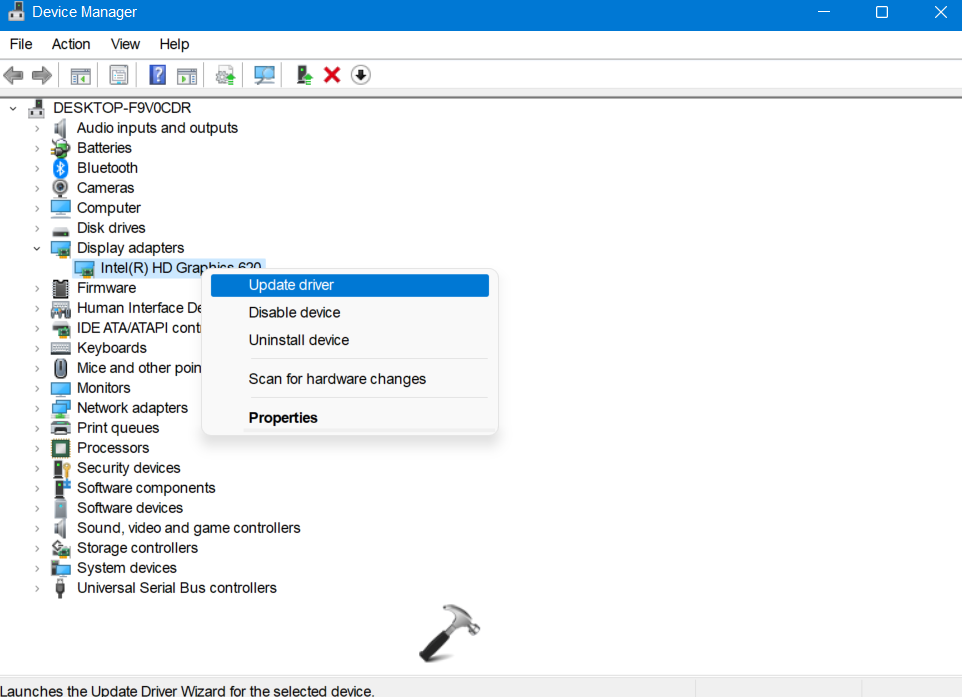Click the Disable device down-arrow toolbar icon

coord(361,75)
